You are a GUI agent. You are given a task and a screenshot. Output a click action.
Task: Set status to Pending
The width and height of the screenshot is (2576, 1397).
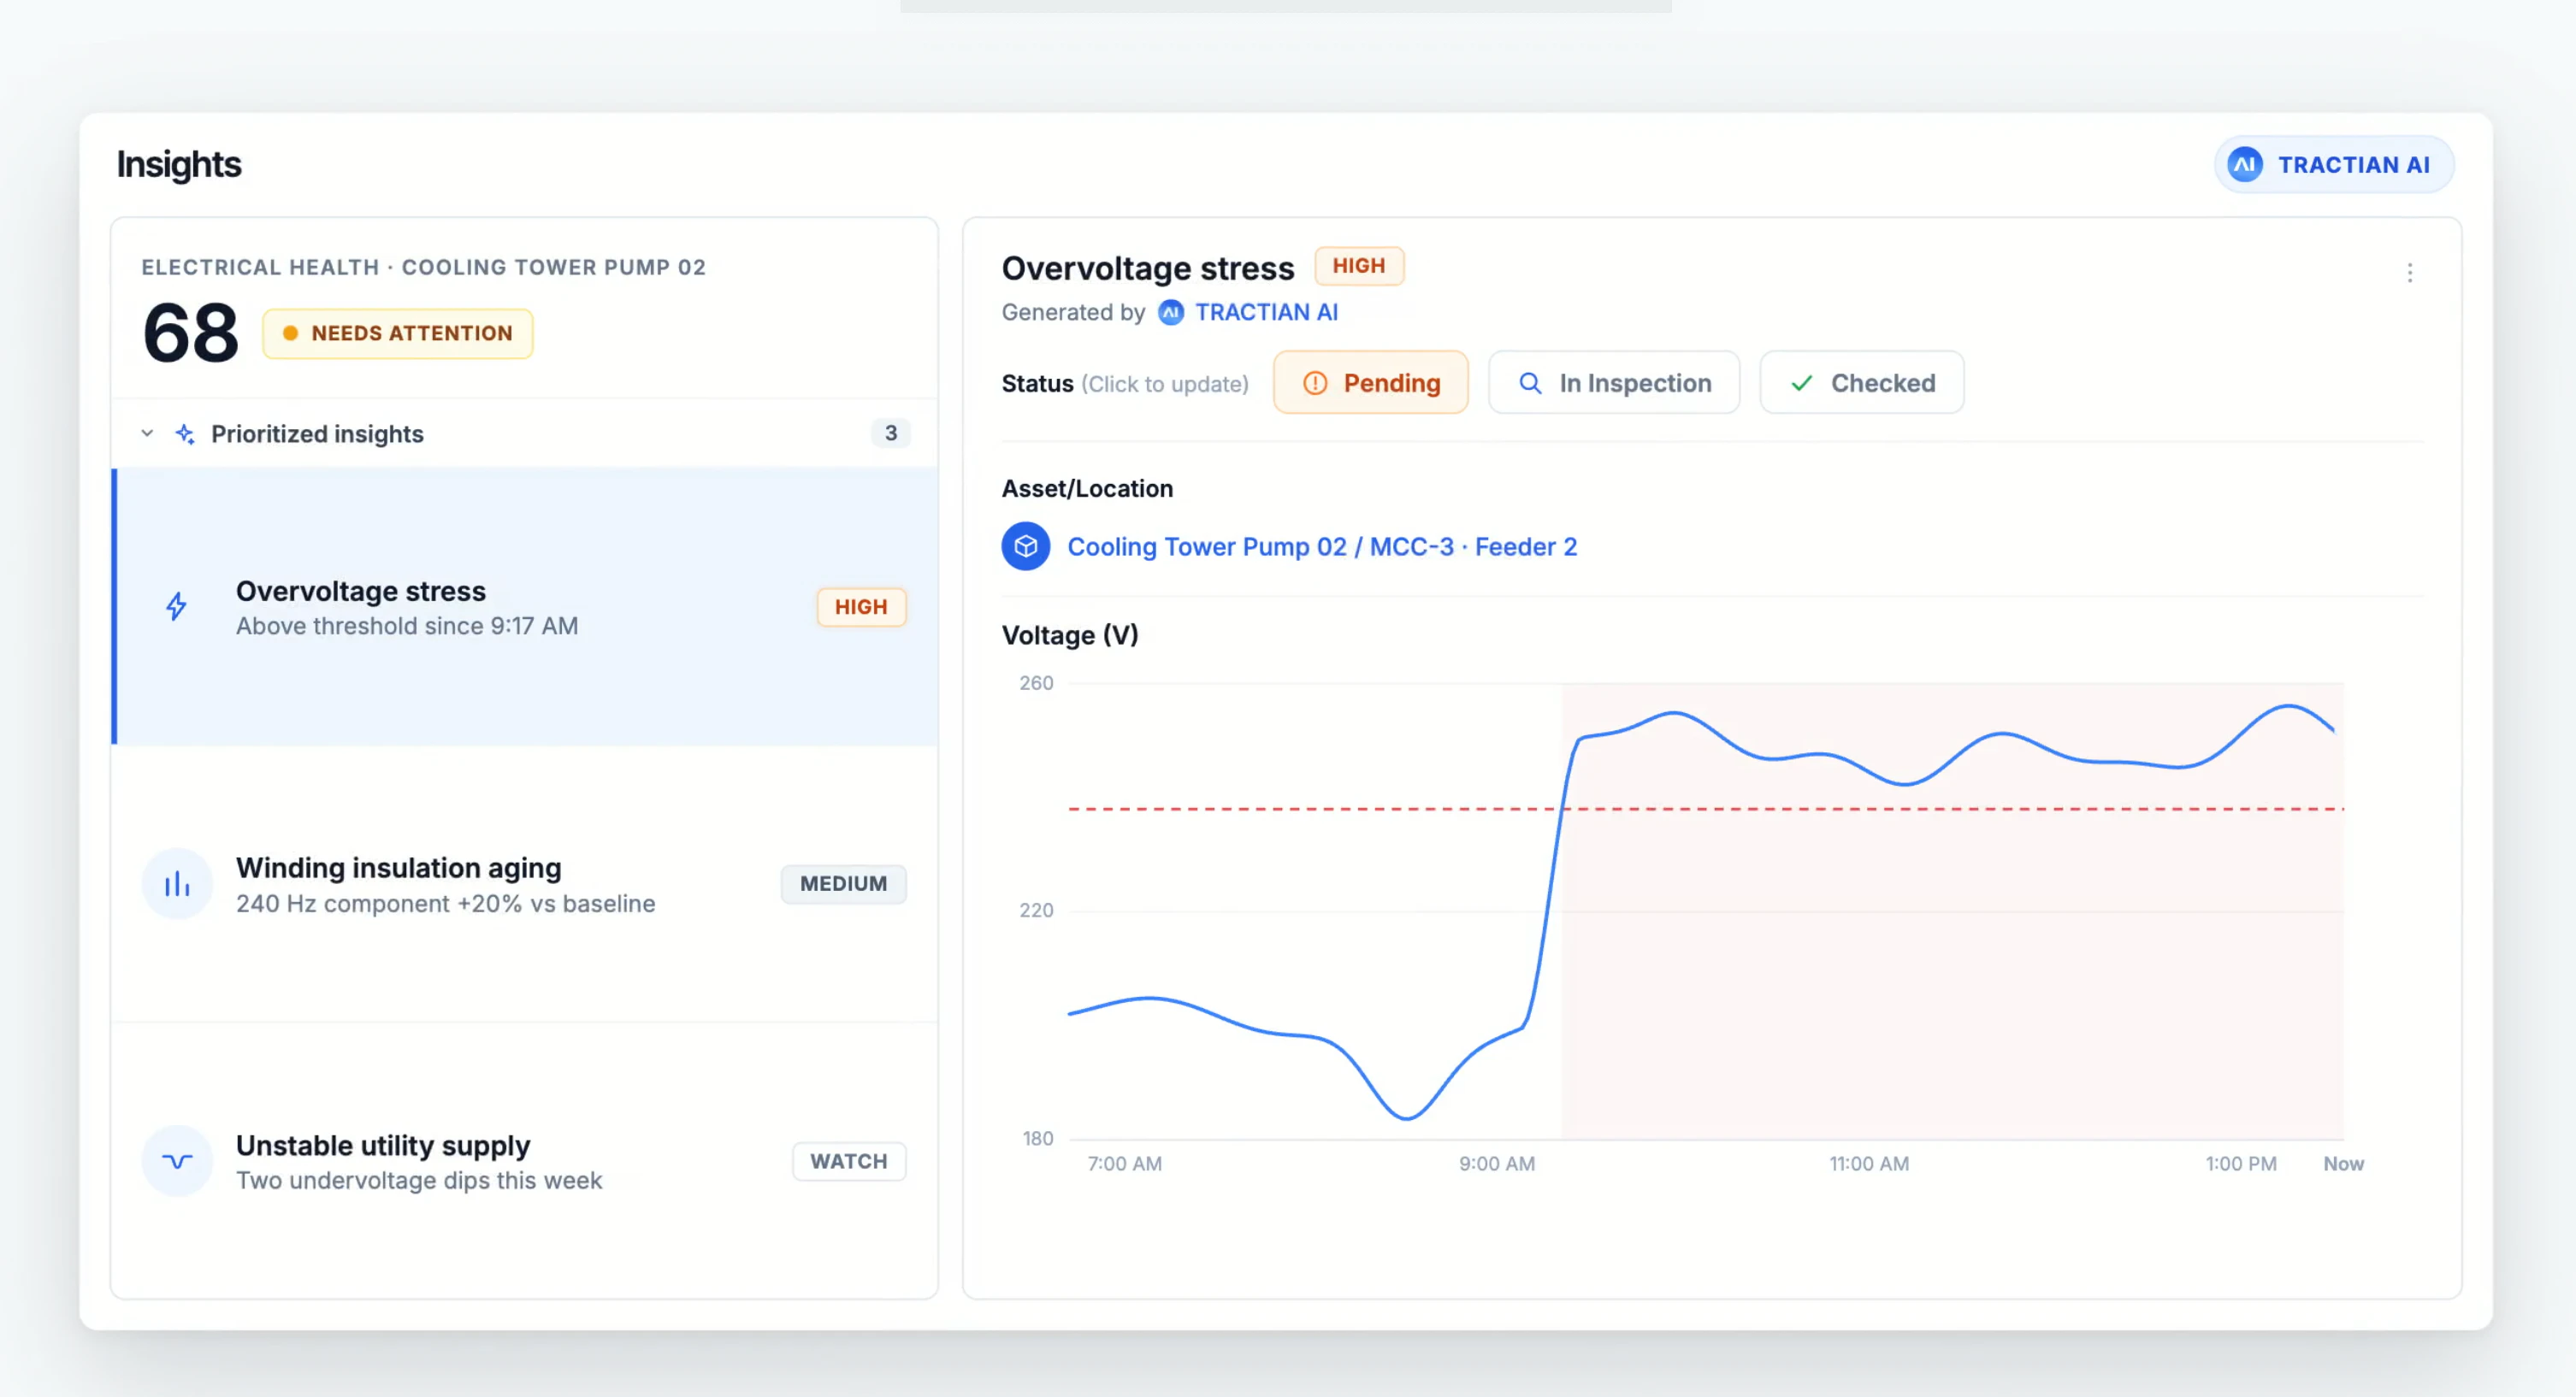(x=1370, y=383)
